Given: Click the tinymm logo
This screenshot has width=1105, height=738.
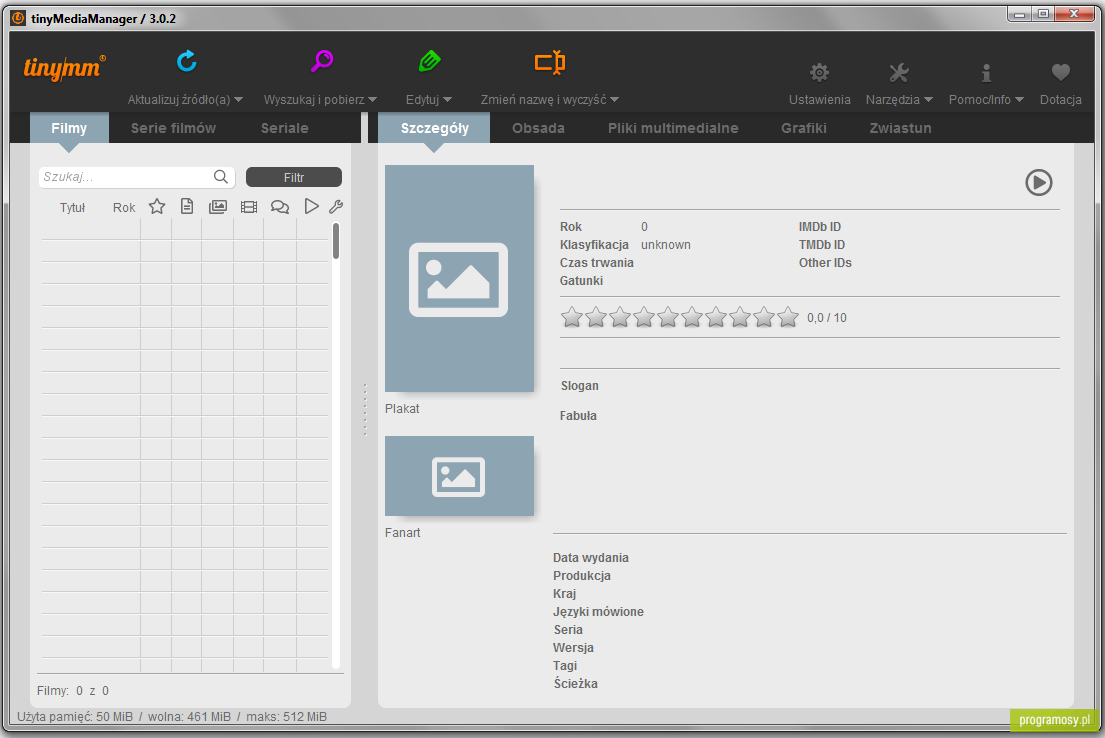Looking at the screenshot, I should 65,68.
